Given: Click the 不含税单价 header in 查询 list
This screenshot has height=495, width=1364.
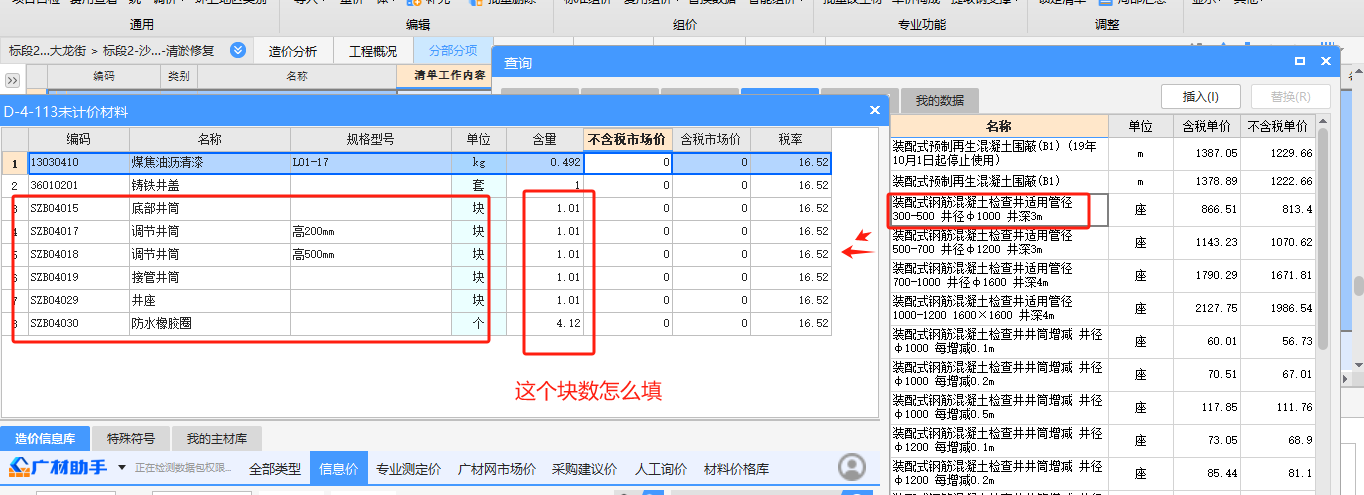Looking at the screenshot, I should click(1277, 127).
